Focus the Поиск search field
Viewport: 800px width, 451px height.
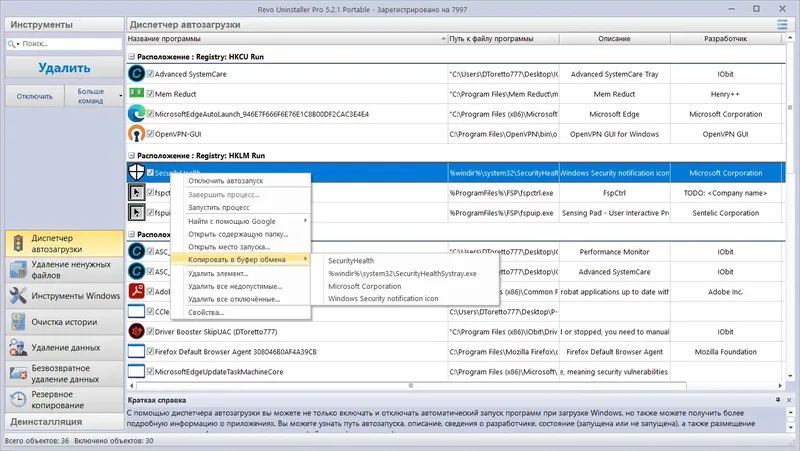[70, 44]
